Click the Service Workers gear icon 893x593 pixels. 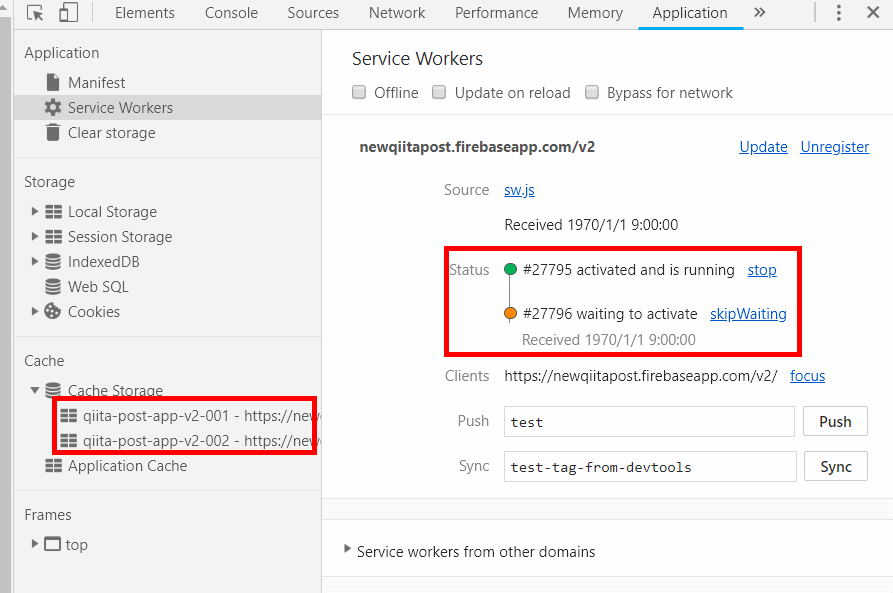pyautogui.click(x=54, y=107)
